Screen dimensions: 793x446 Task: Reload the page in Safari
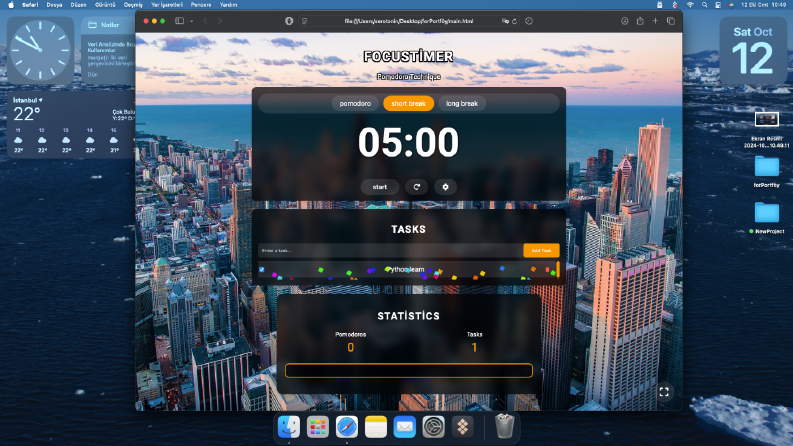(x=514, y=21)
